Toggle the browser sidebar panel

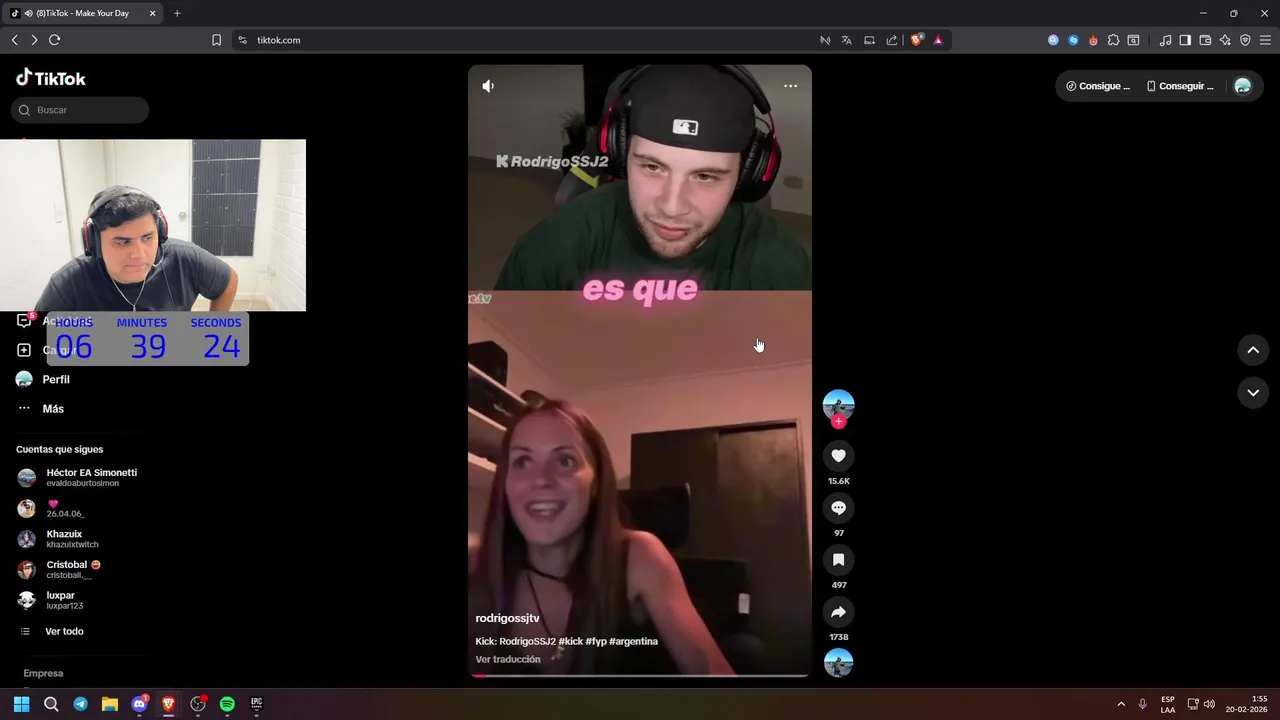[1185, 40]
